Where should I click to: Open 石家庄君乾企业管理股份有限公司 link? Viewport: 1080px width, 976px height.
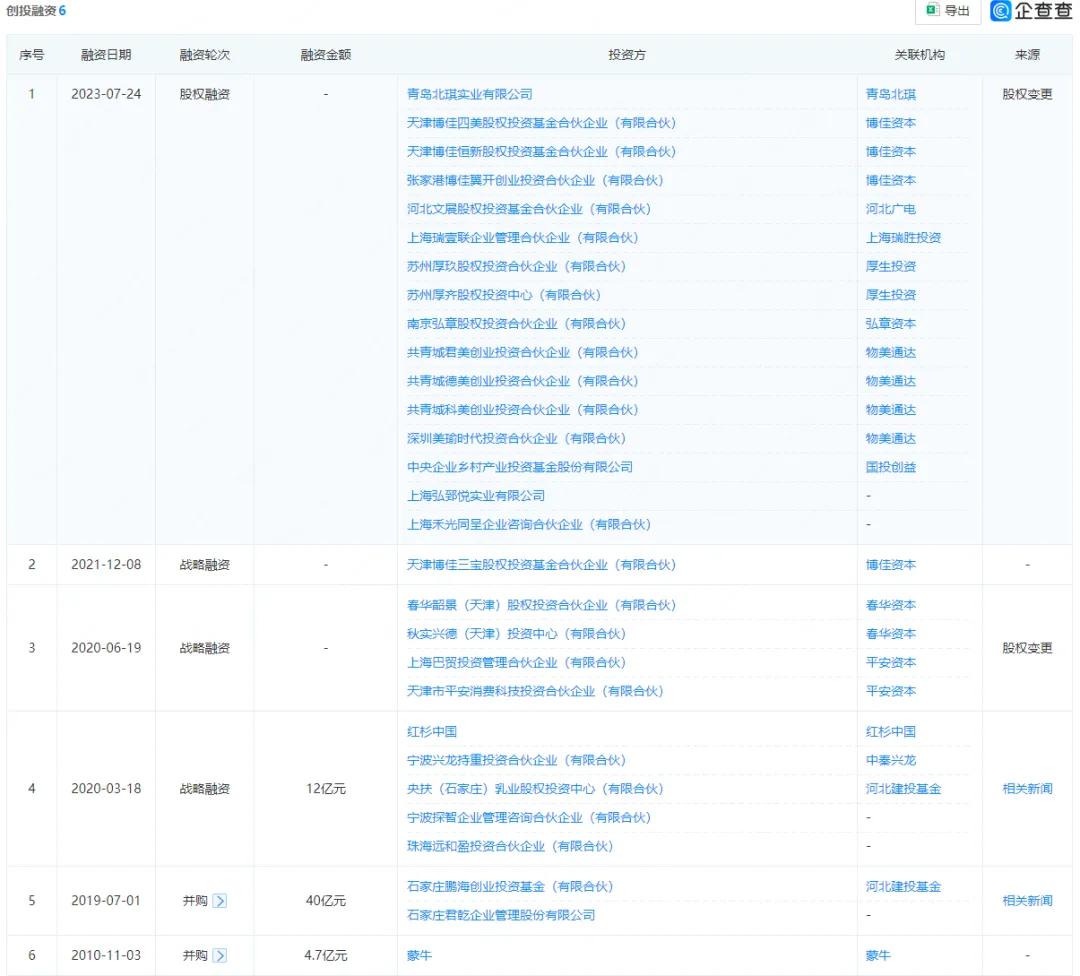click(x=500, y=915)
